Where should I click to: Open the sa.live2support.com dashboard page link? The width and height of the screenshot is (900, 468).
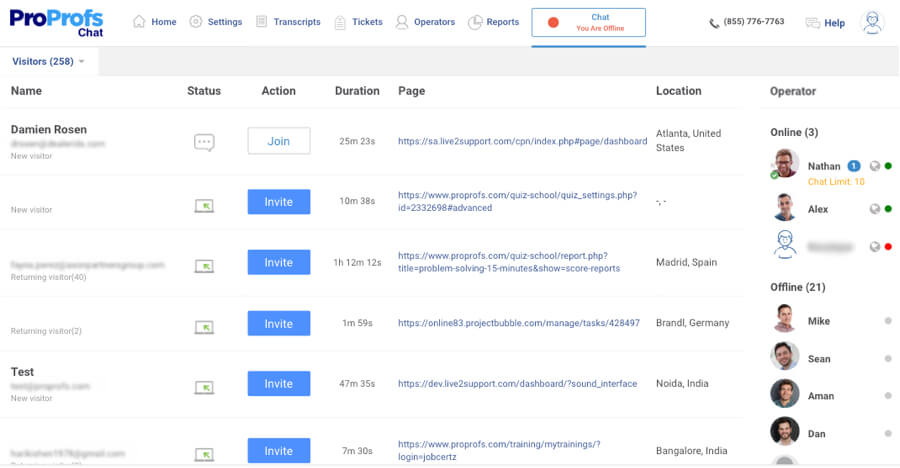pos(522,141)
